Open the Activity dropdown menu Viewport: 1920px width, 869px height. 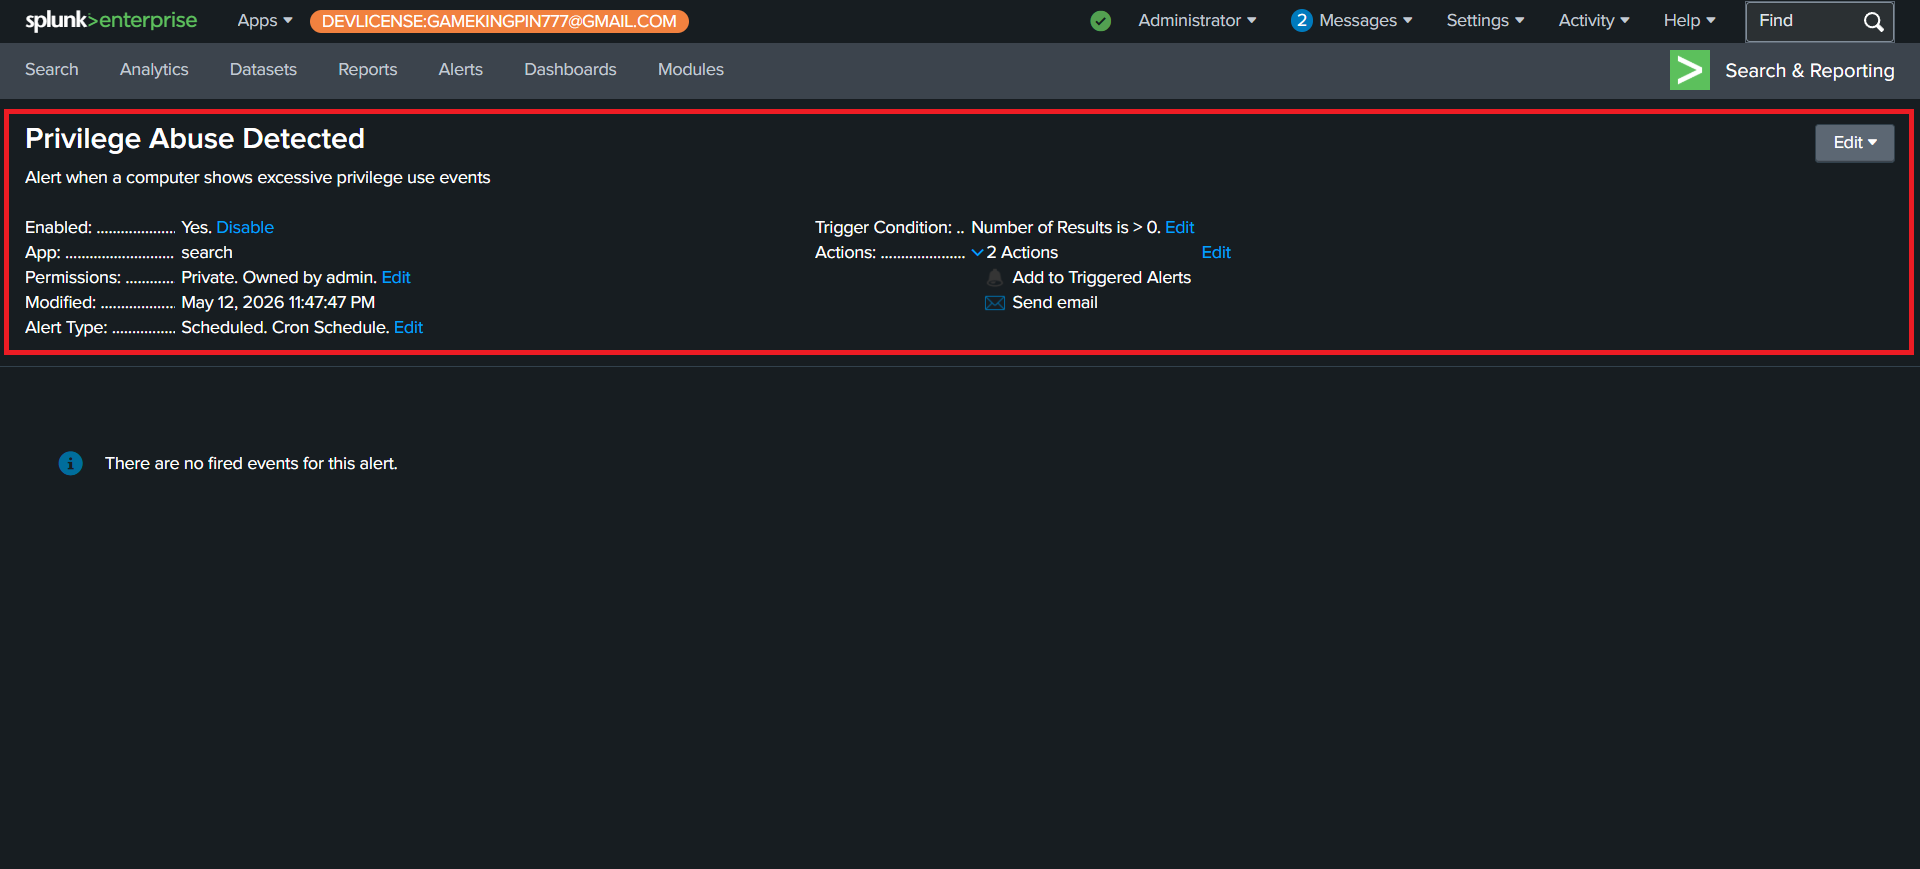pos(1594,21)
